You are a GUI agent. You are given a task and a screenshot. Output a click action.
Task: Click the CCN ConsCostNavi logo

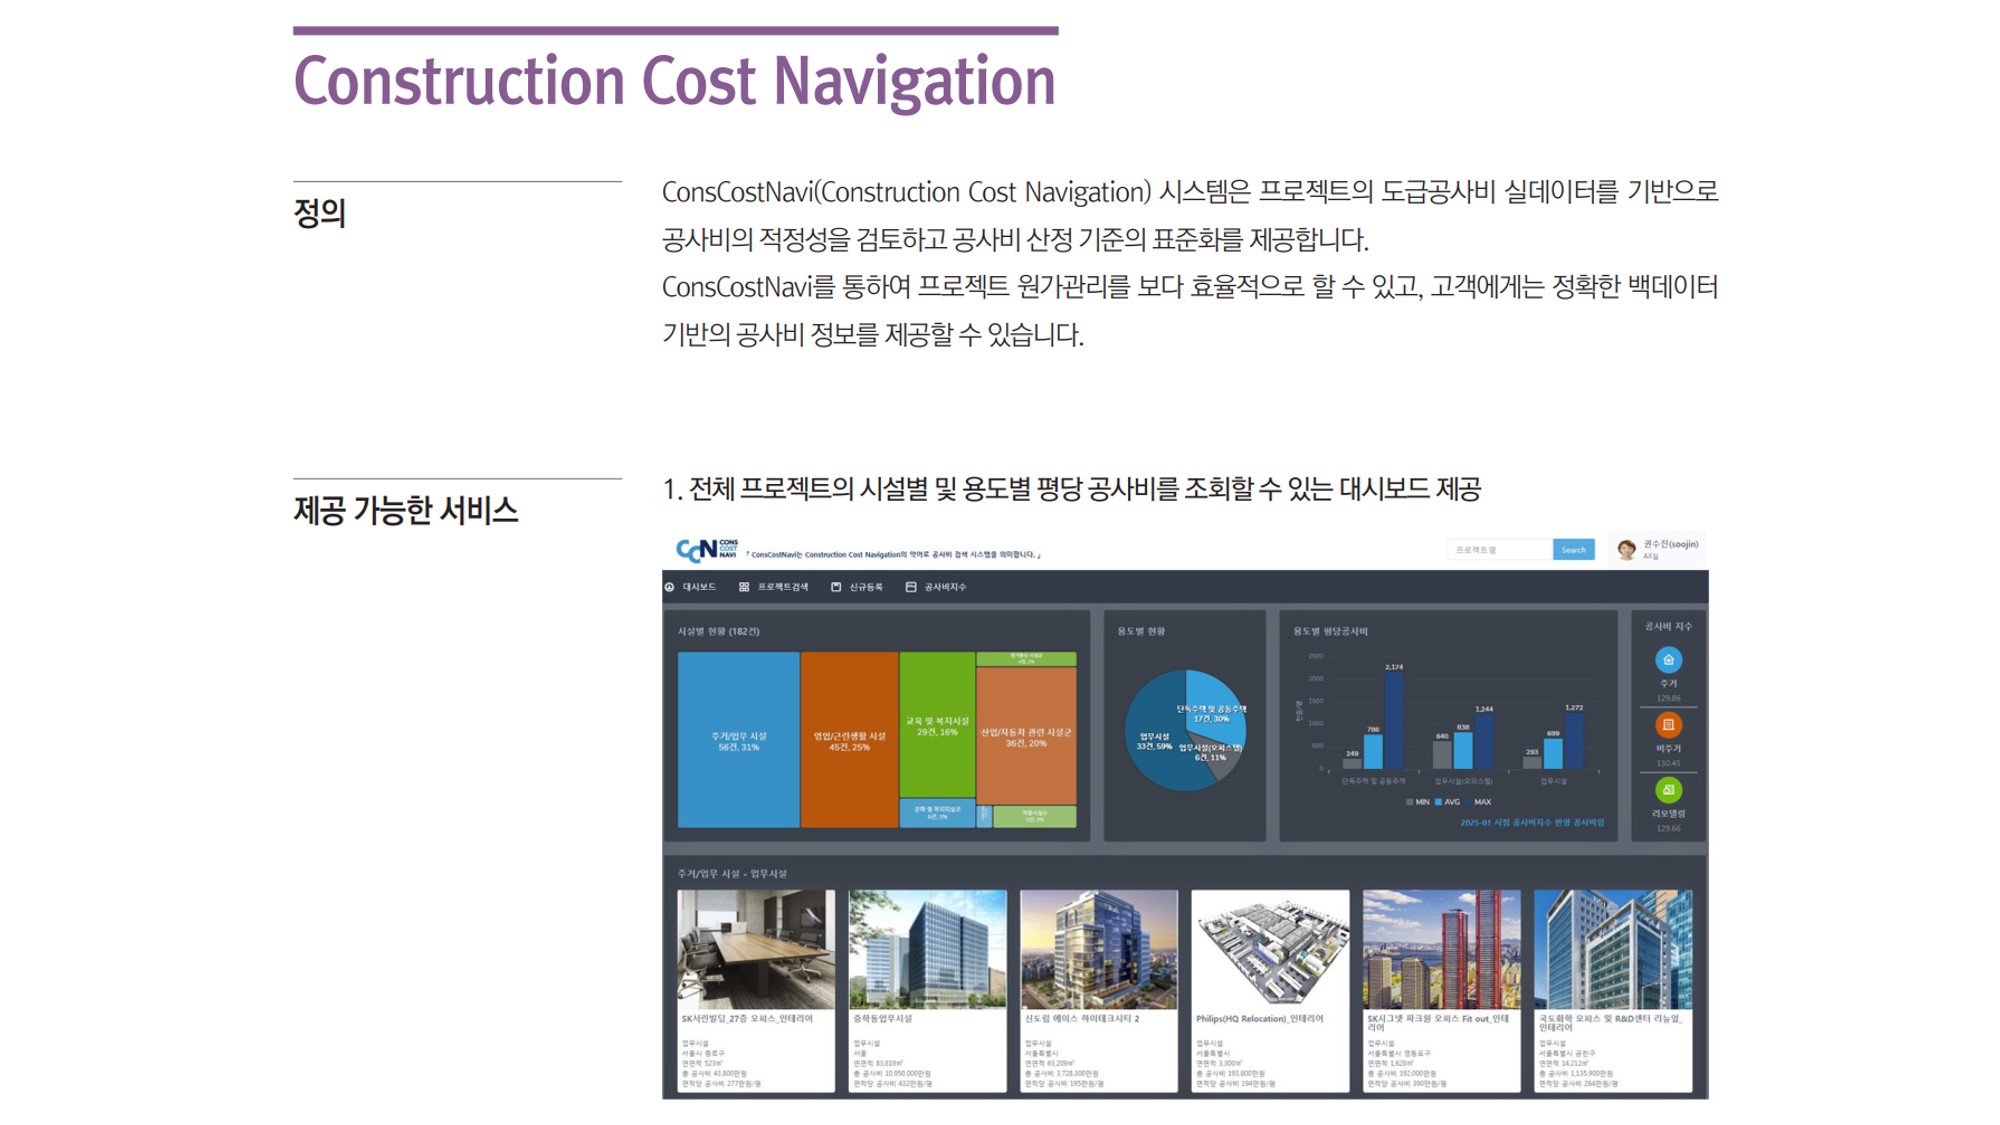(x=707, y=550)
